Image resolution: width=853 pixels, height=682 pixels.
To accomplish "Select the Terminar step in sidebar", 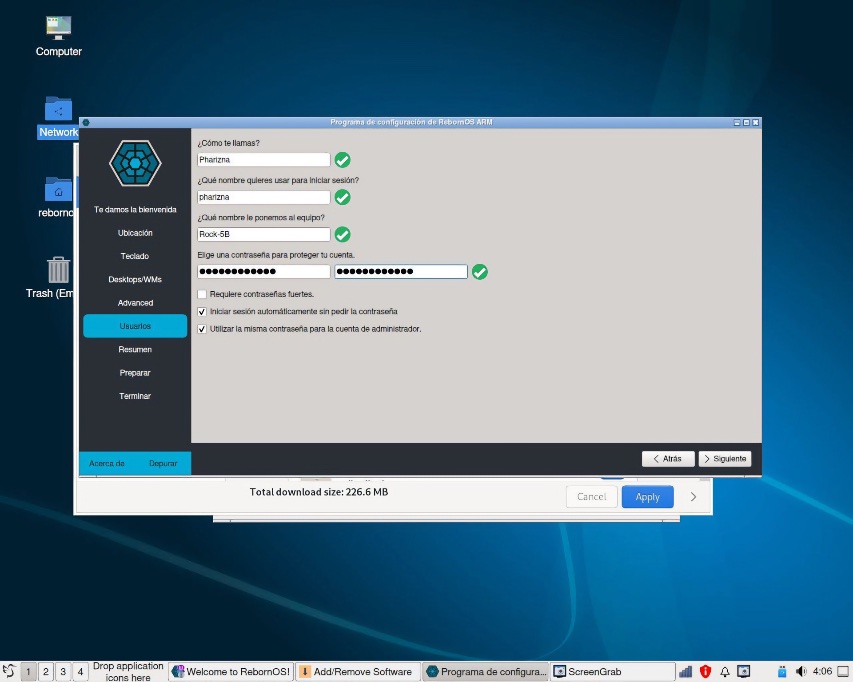I will click(x=135, y=396).
